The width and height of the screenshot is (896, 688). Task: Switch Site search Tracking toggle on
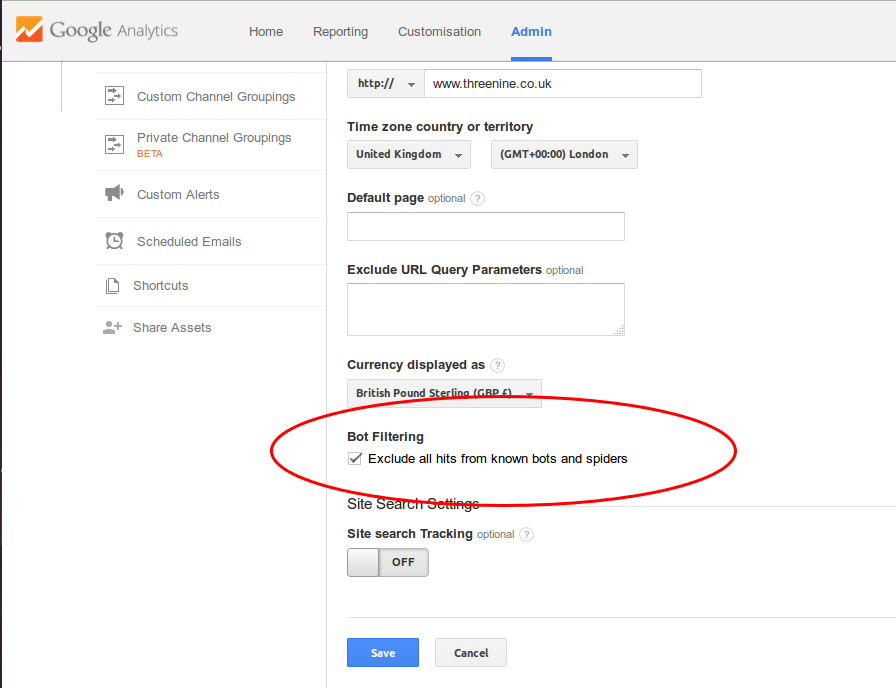[387, 562]
